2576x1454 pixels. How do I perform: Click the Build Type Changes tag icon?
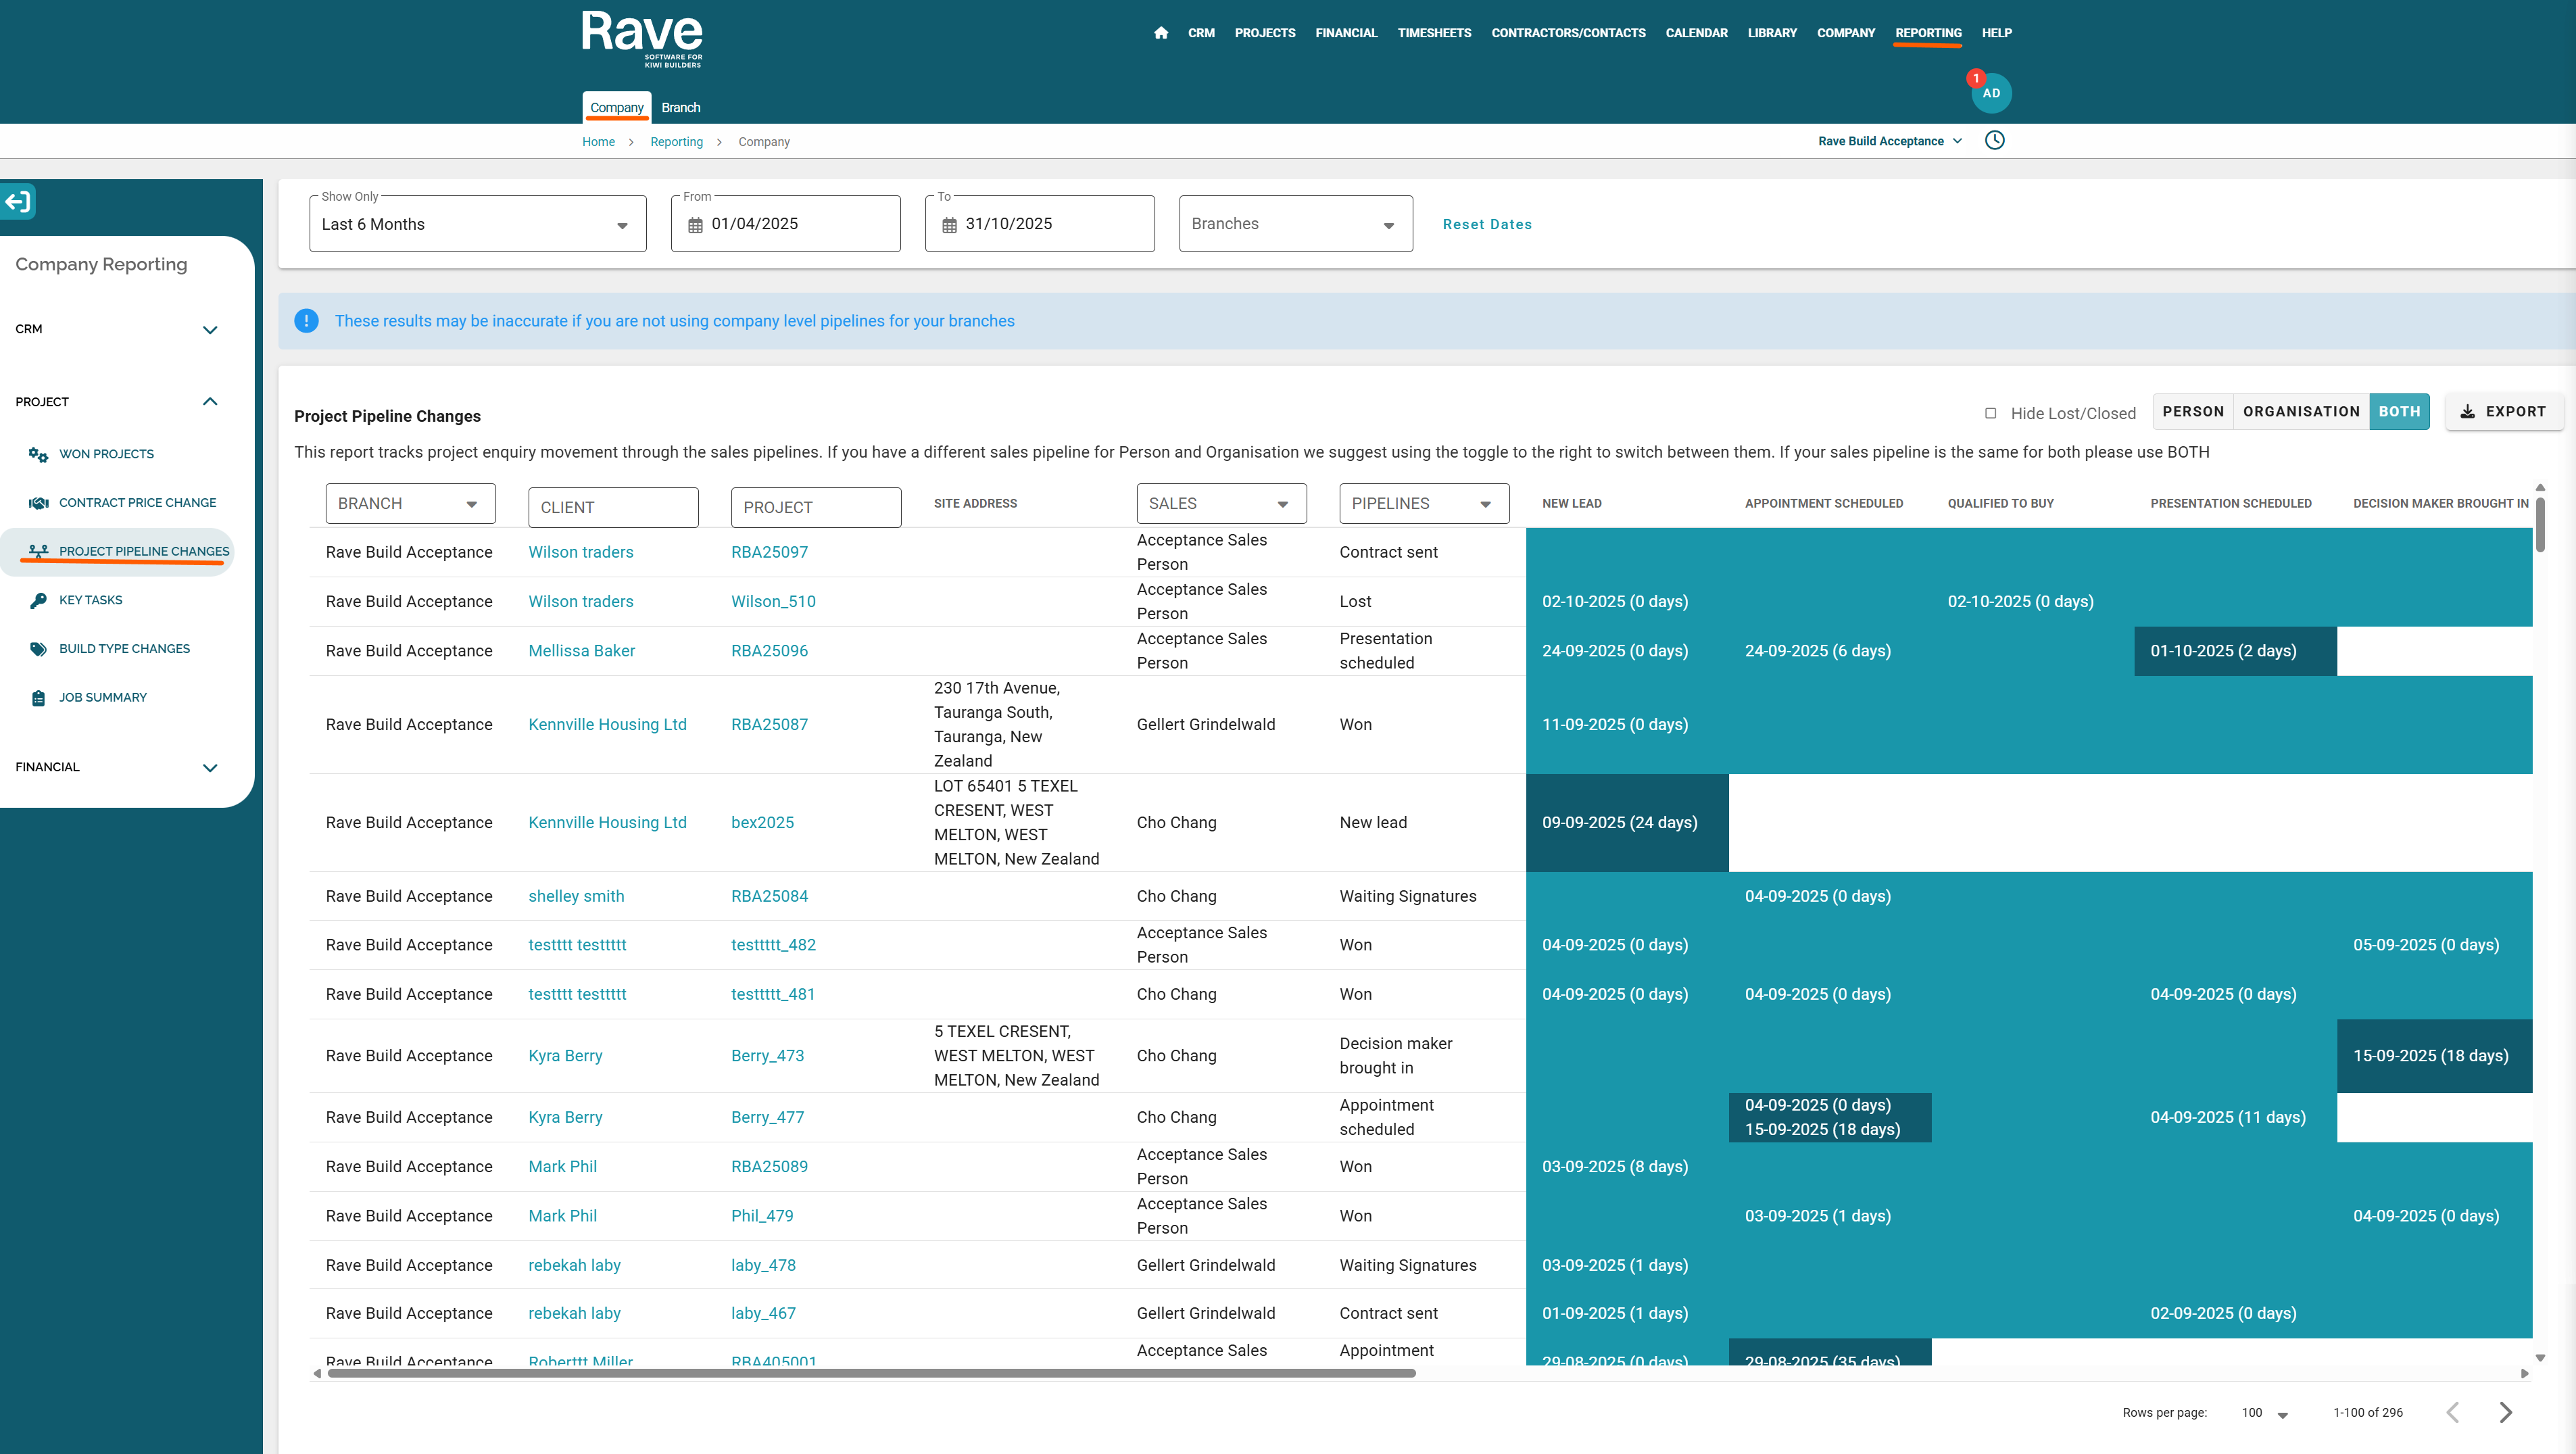click(38, 649)
